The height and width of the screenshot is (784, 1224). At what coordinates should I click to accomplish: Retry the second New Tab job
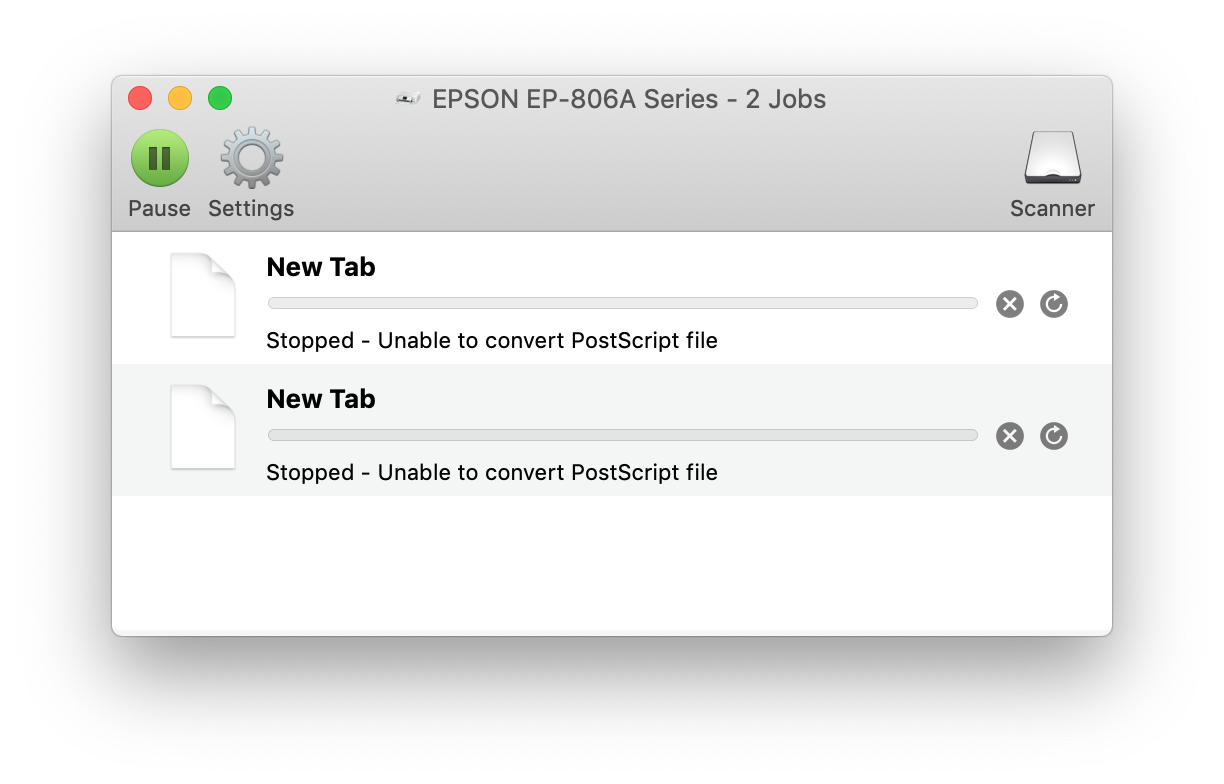1054,436
